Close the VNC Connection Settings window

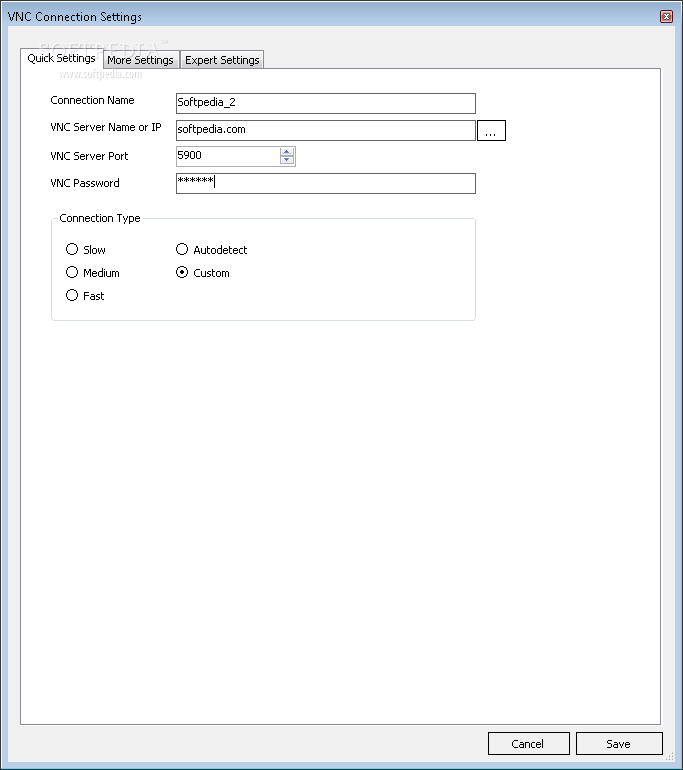pyautogui.click(x=666, y=17)
